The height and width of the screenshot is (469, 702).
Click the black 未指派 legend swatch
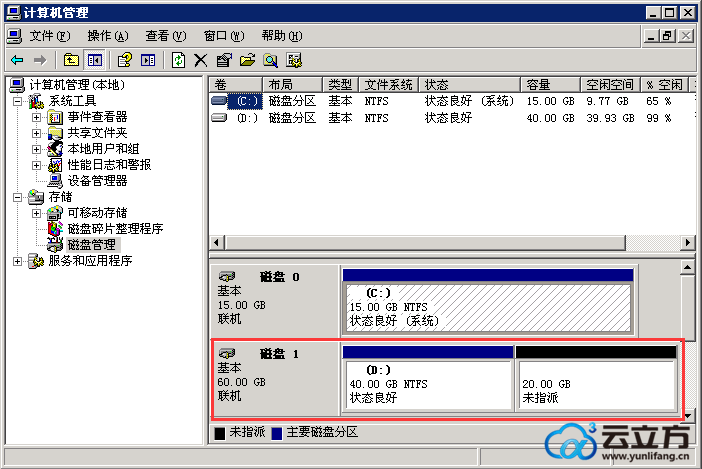point(220,433)
